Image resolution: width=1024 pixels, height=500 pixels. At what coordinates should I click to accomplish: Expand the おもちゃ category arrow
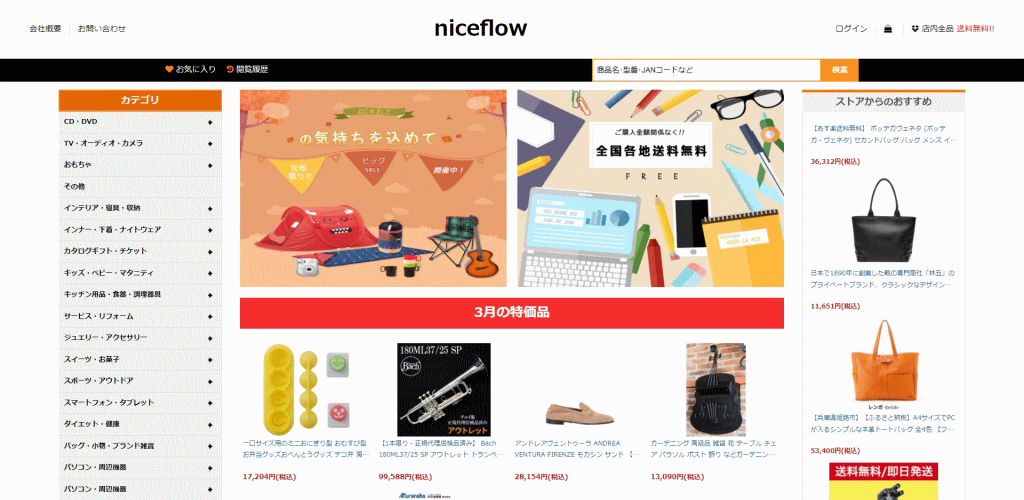[210, 165]
